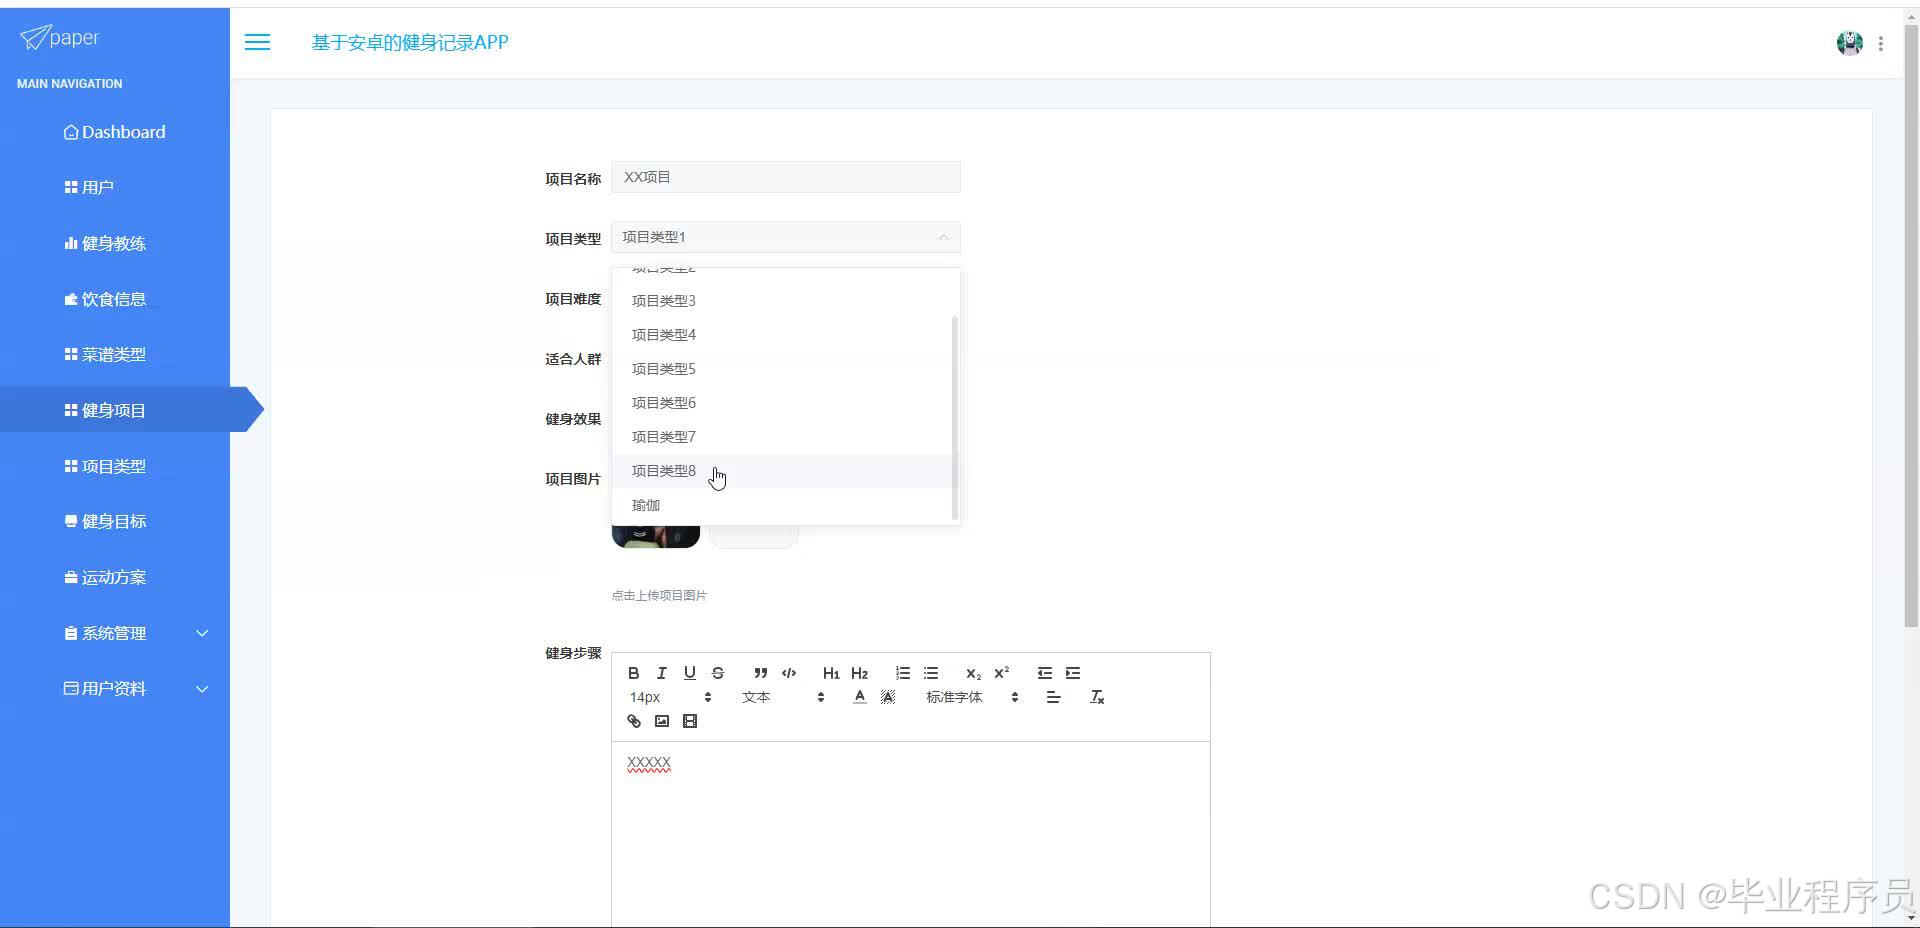Image resolution: width=1920 pixels, height=928 pixels.
Task: Choose 瑜伽 from the dropdown list
Action: (x=782, y=505)
